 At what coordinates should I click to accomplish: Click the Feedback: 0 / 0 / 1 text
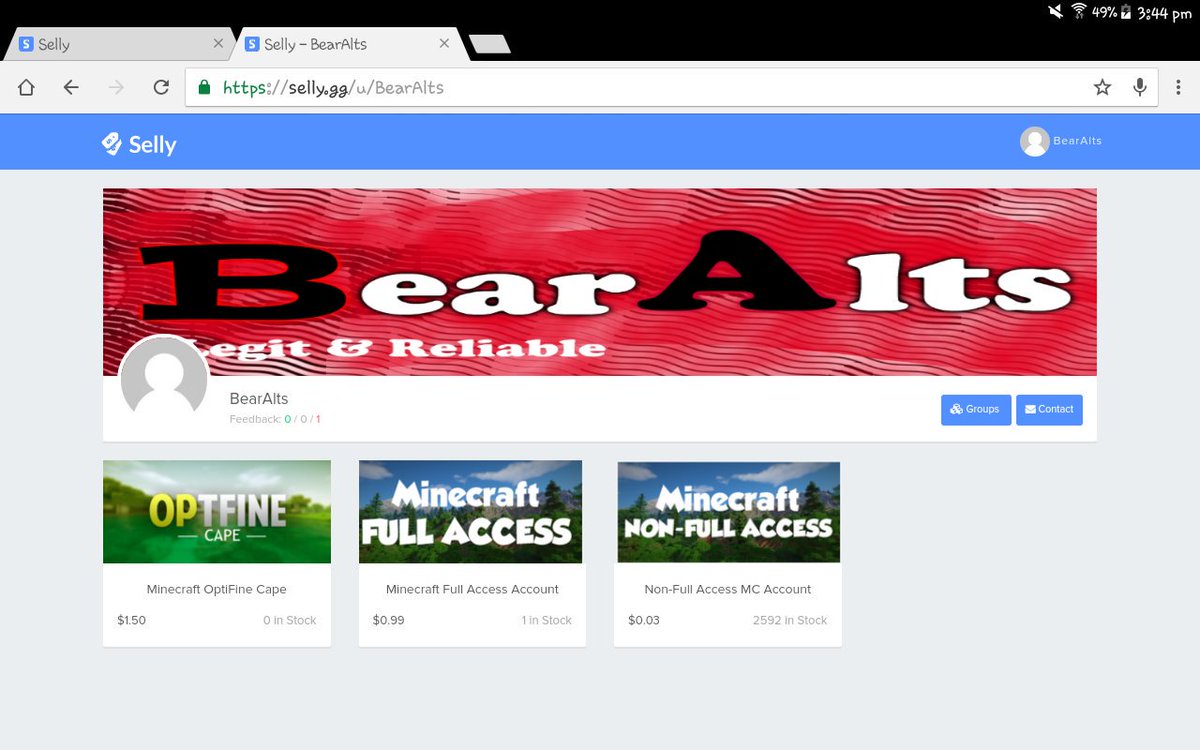(275, 419)
